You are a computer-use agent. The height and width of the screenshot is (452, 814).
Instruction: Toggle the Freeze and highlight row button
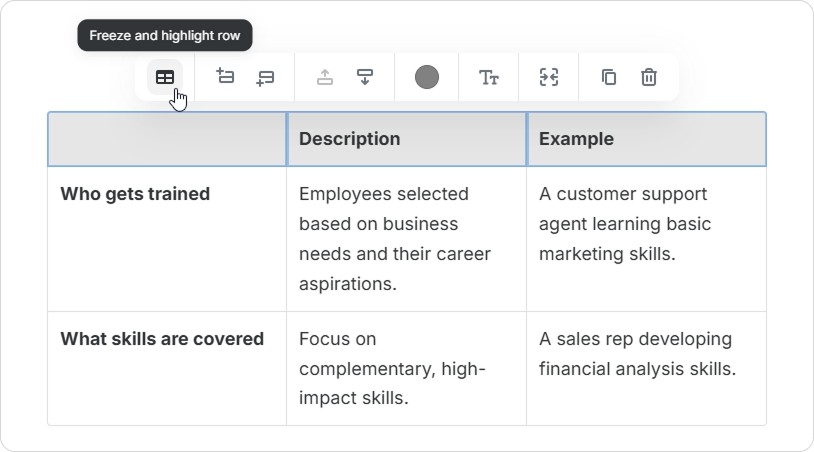coord(165,77)
